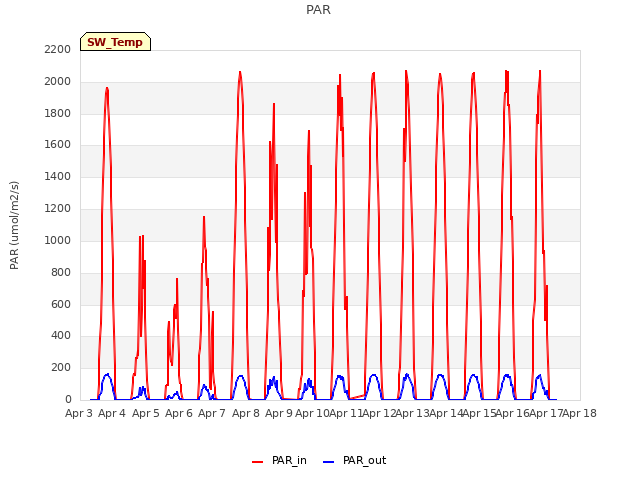Click the PAR (umol/m2/s) y-axis label
The width and height of the screenshot is (640, 480).
[14, 225]
